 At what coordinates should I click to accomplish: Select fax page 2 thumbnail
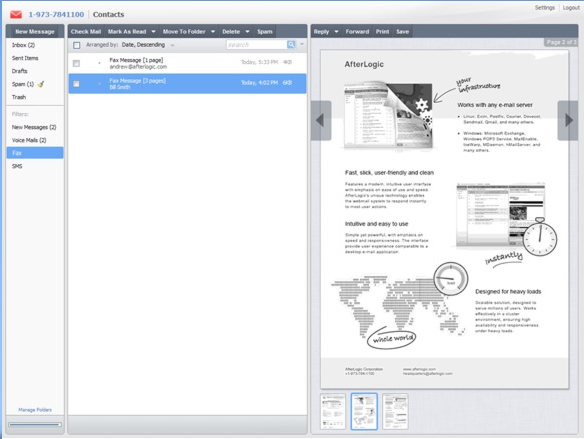[364, 411]
